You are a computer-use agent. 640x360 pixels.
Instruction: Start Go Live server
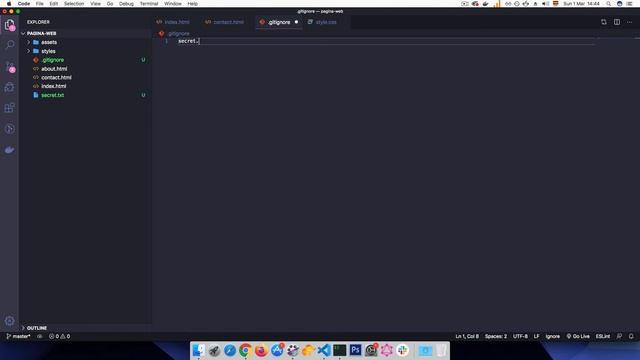click(x=578, y=336)
